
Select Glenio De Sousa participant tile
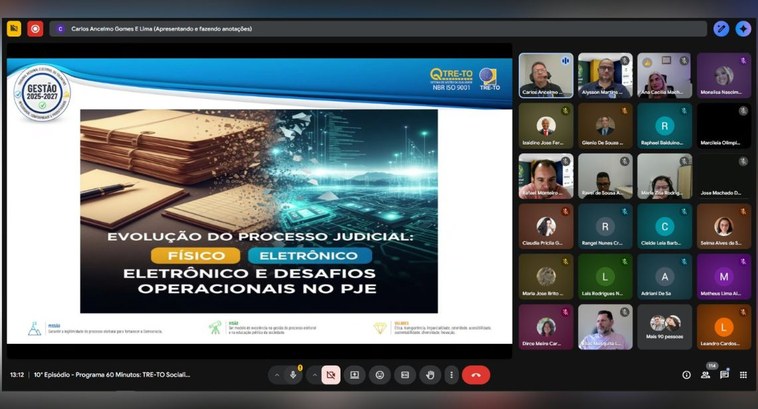point(605,126)
